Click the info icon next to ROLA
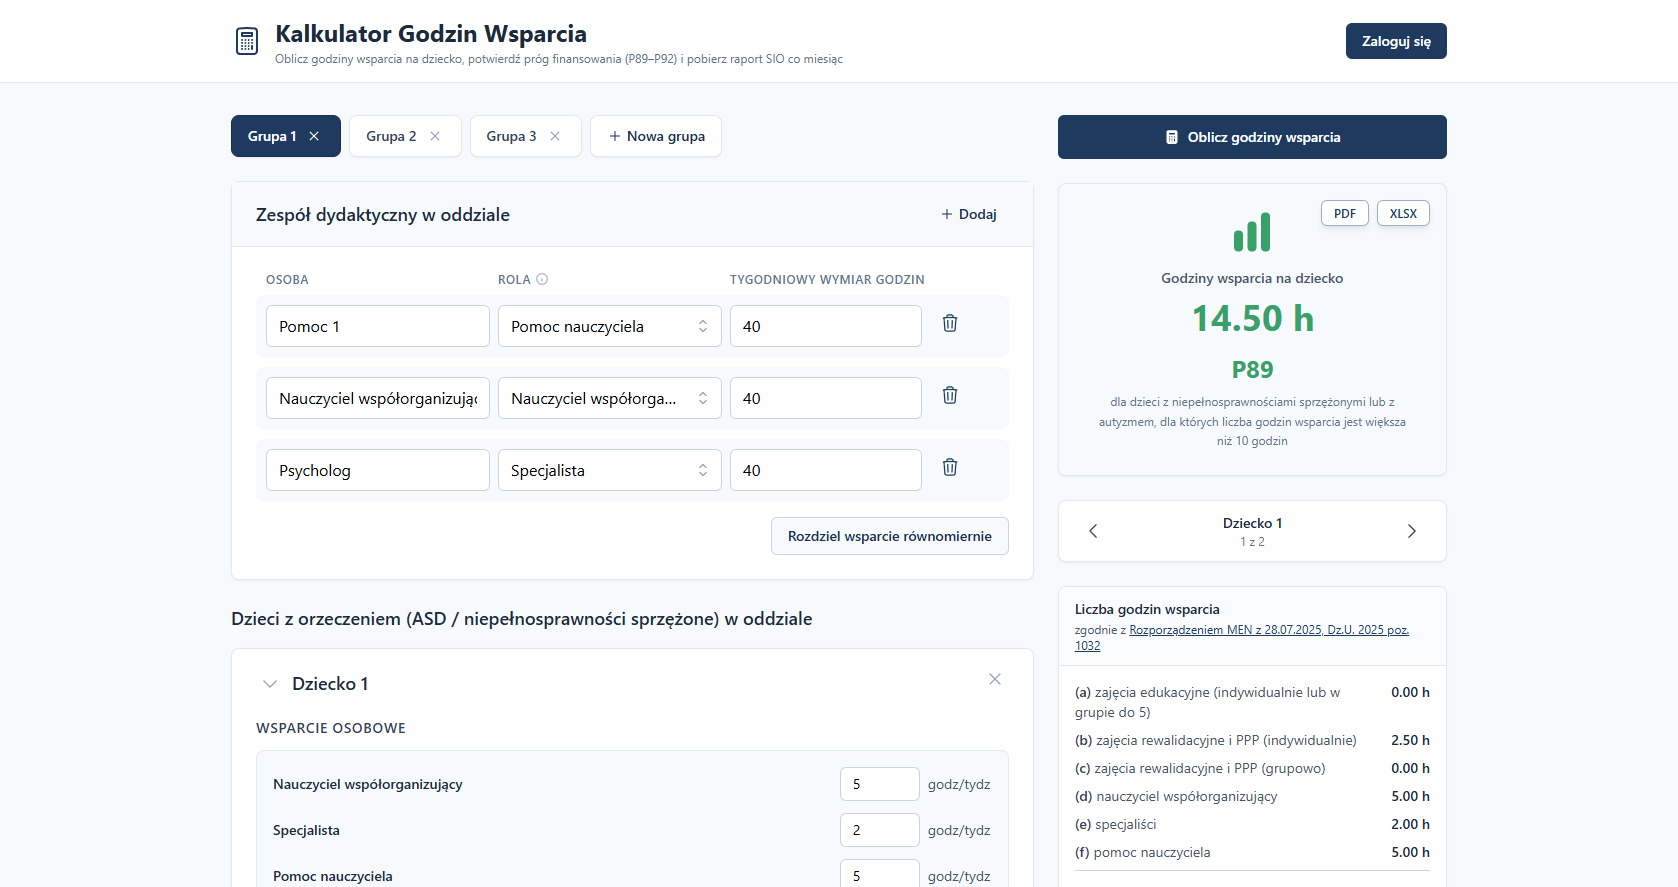 [542, 280]
